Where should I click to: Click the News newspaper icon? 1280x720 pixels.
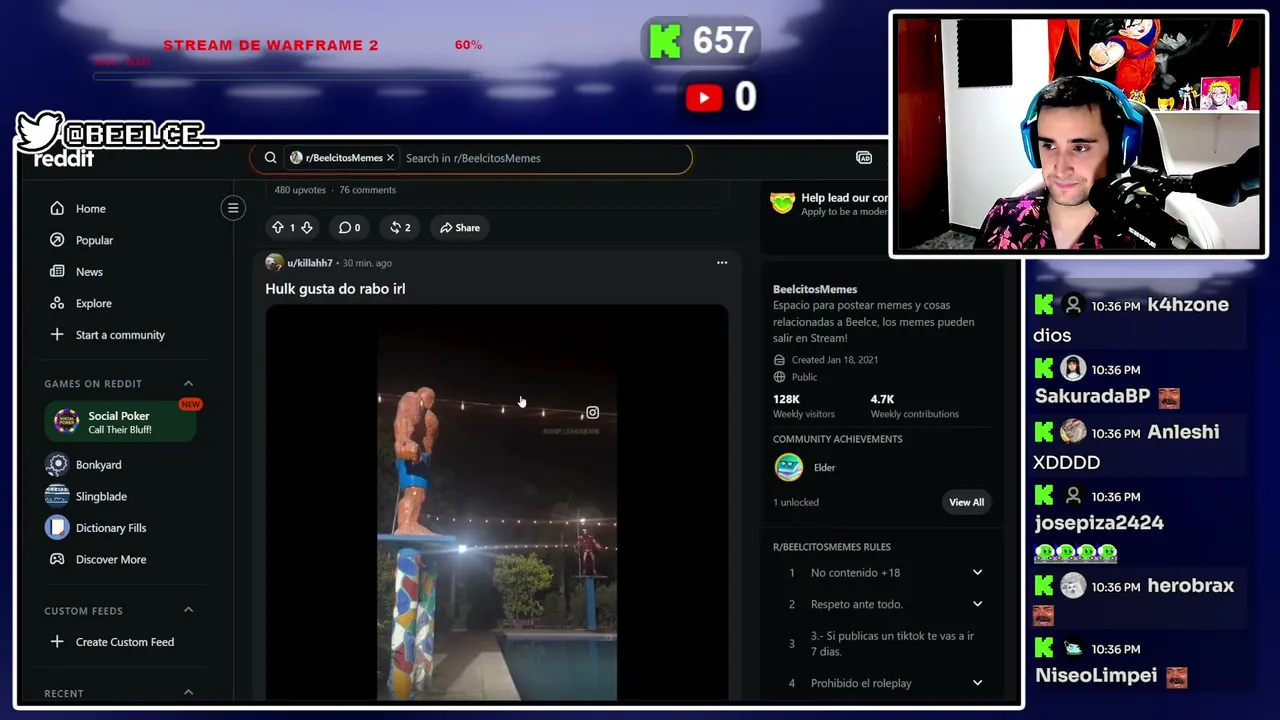coord(57,272)
